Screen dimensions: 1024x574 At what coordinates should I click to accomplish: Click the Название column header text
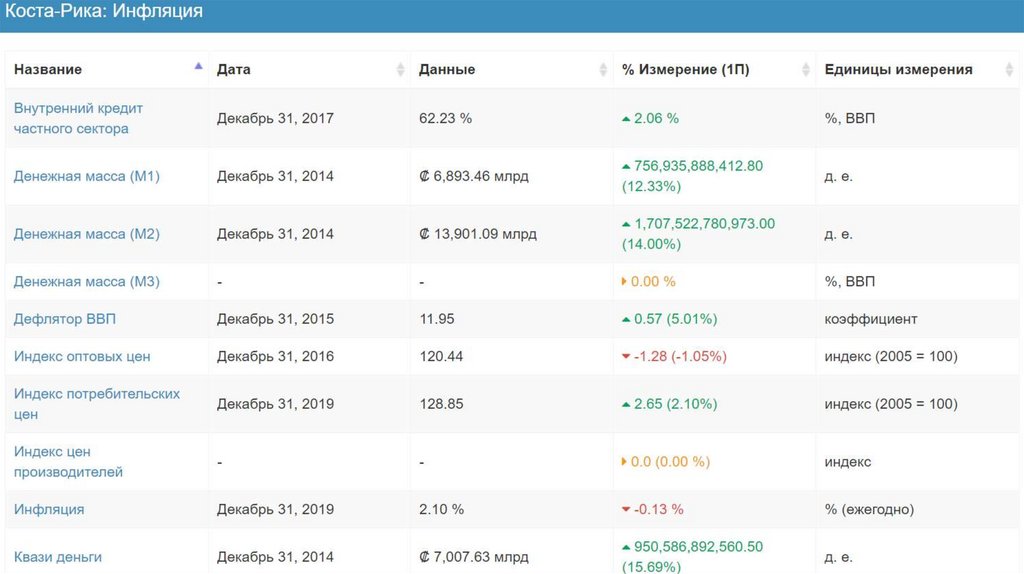click(48, 70)
